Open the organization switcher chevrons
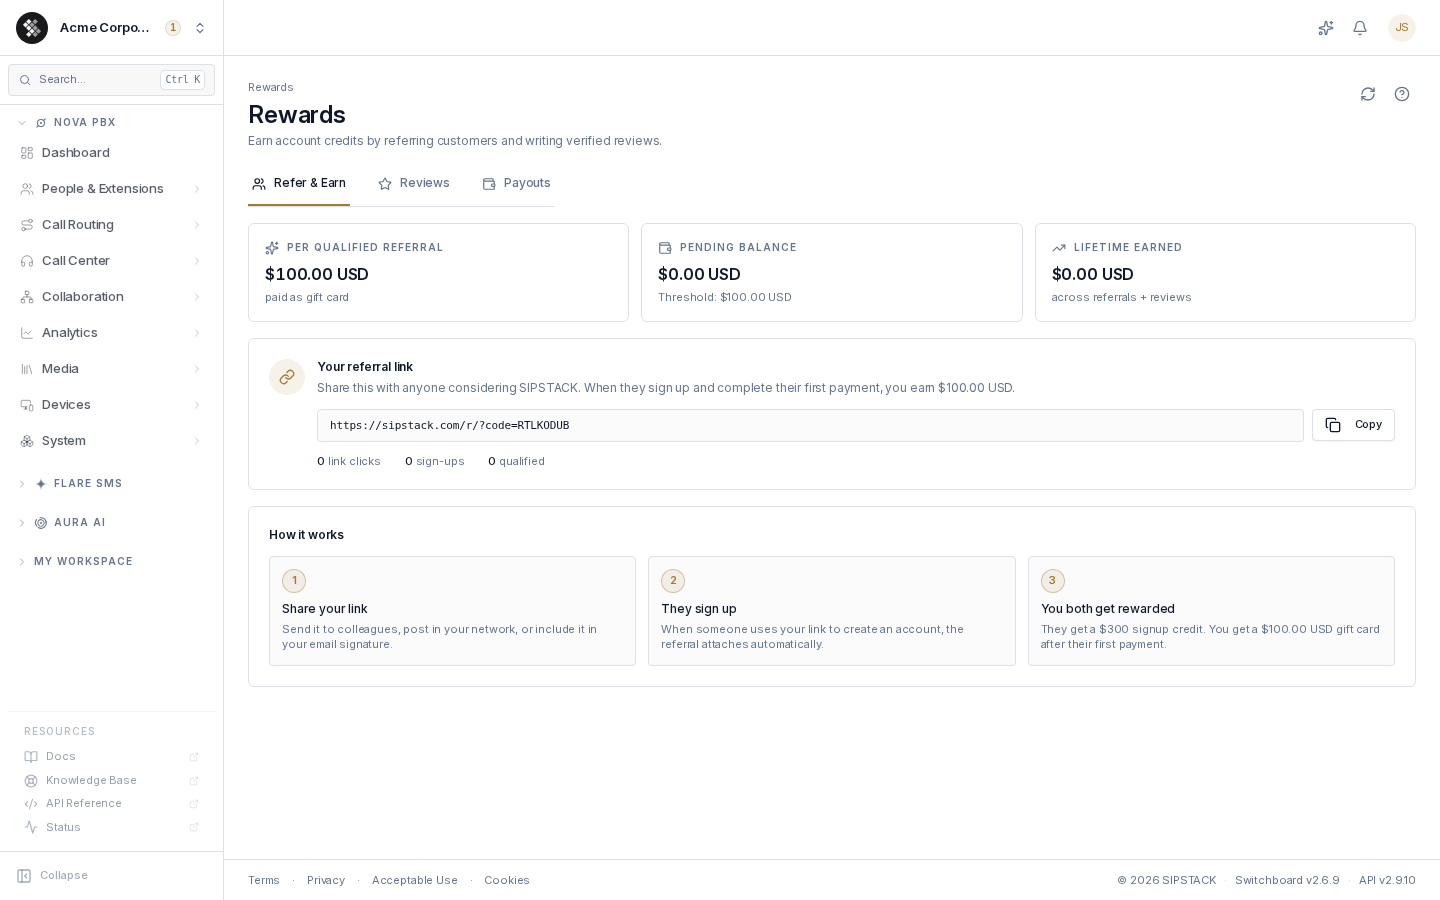 click(200, 28)
